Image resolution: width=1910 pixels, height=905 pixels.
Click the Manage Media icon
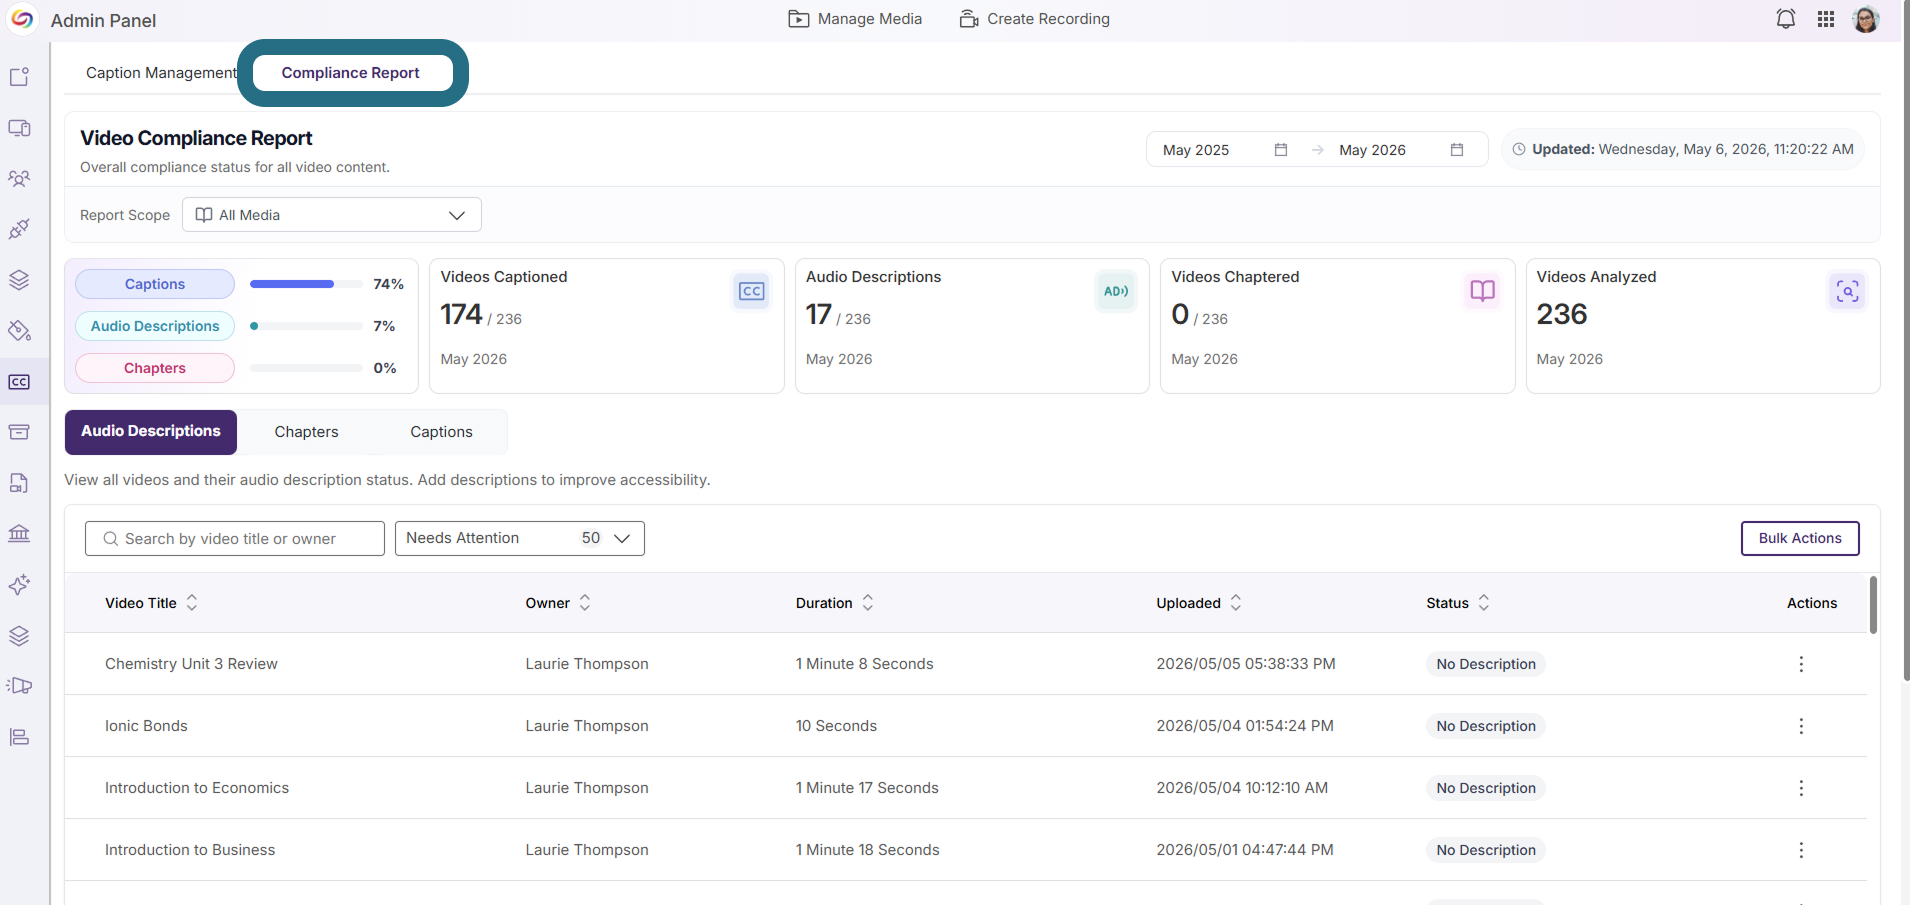point(798,19)
